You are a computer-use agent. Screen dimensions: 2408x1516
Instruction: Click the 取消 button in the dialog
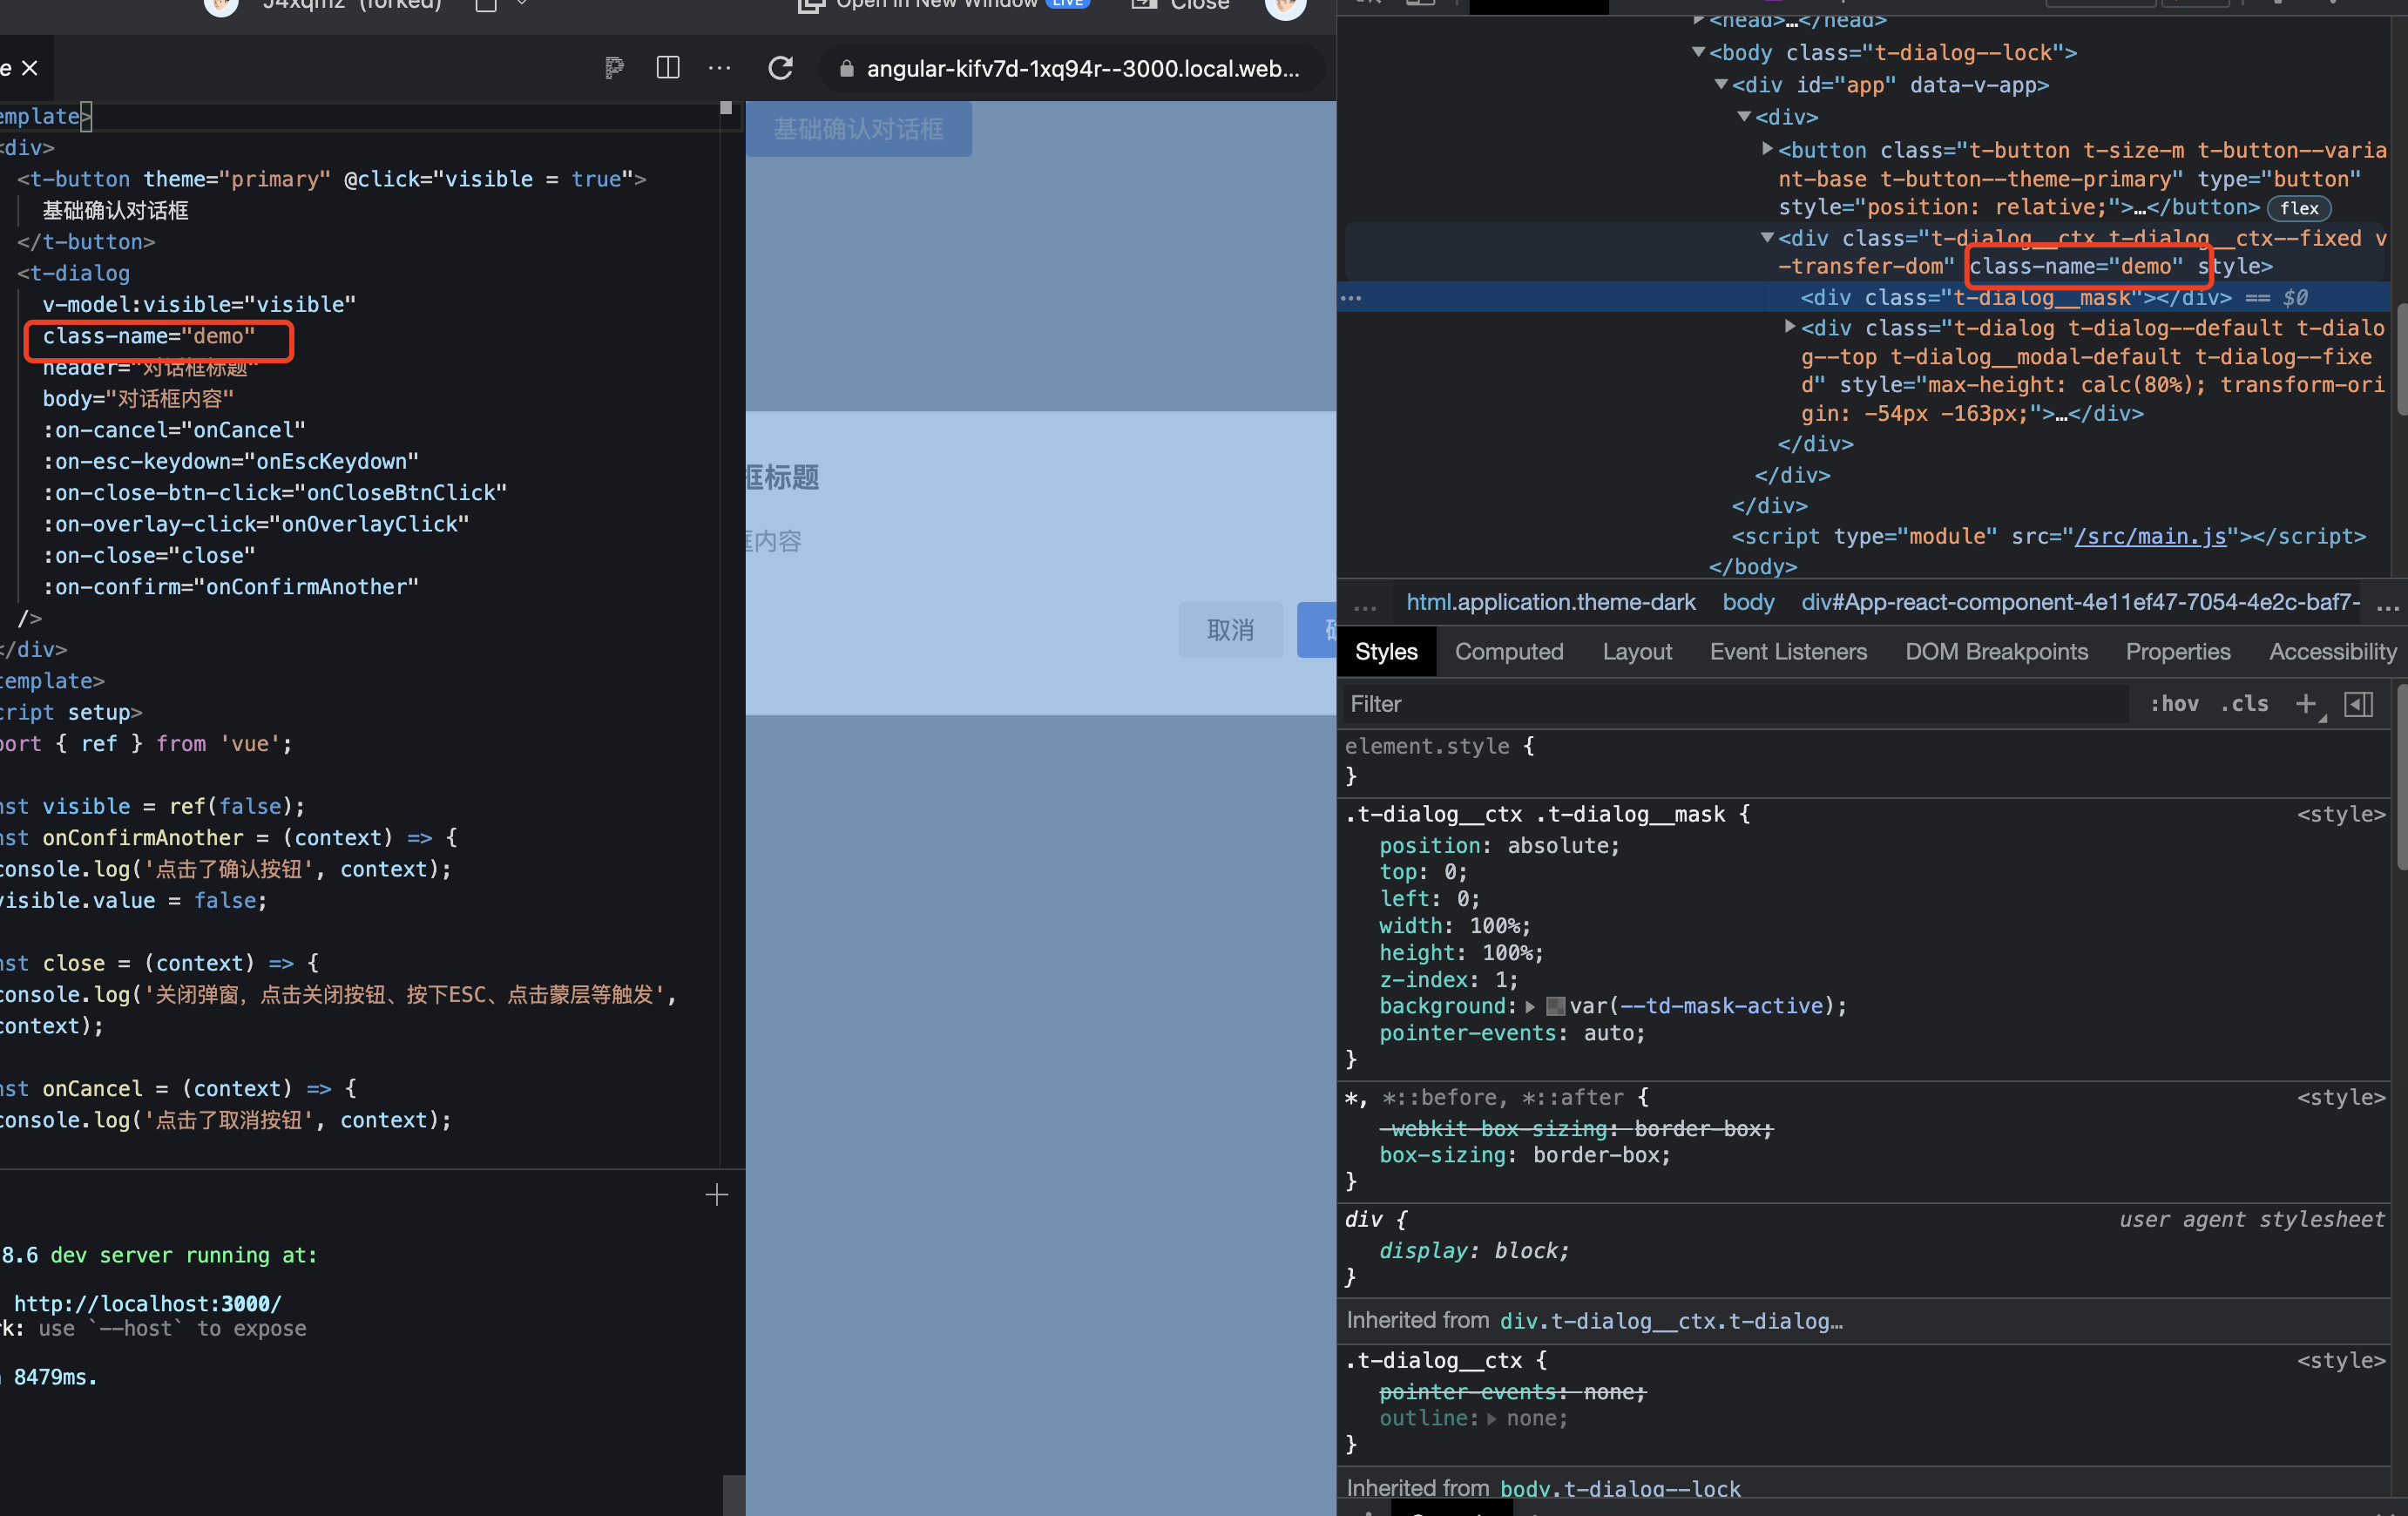(1231, 630)
